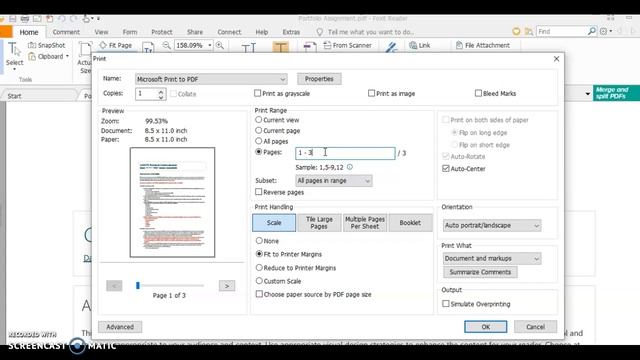Click the hand tool icon in quick access toolbar
640x360 pixels.
(86, 19)
